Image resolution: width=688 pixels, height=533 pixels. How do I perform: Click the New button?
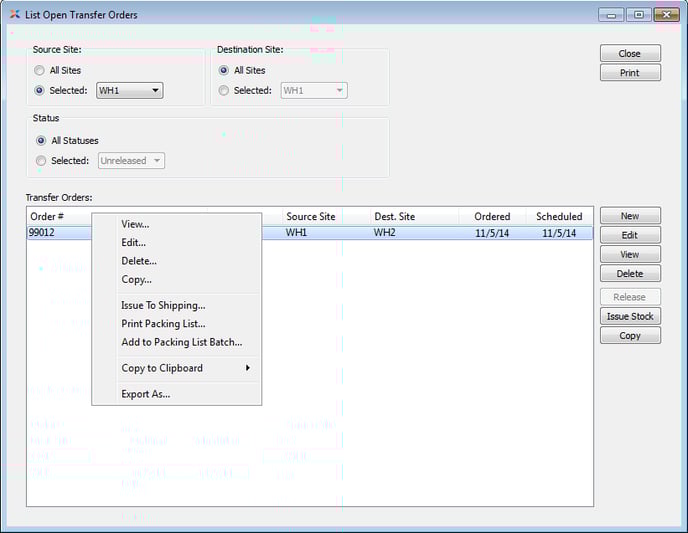coord(629,216)
